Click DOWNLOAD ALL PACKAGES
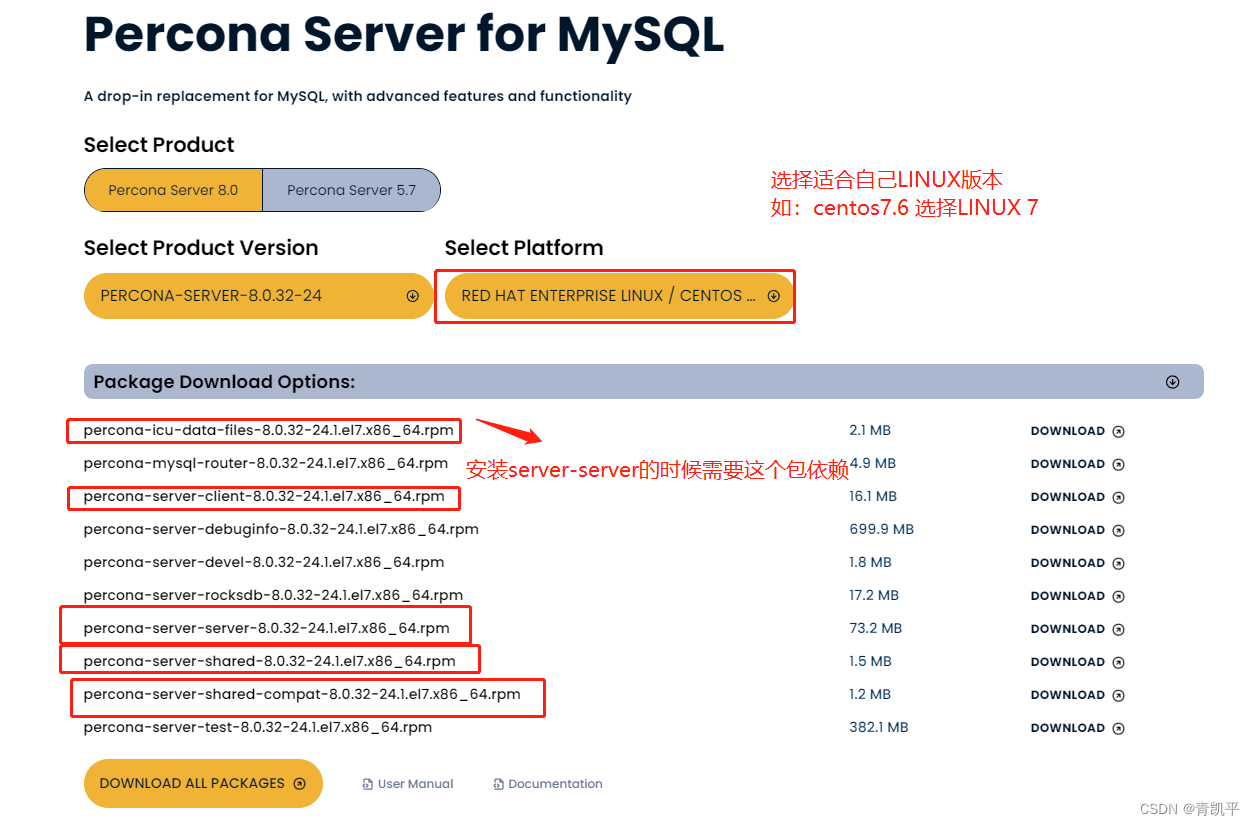 [202, 783]
